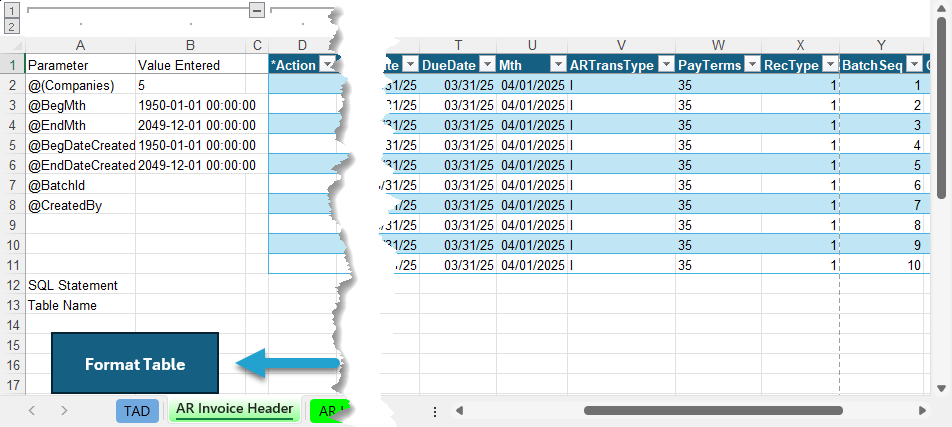Click the horizontal scrollbar thumb
952x427 pixels.
[713, 411]
